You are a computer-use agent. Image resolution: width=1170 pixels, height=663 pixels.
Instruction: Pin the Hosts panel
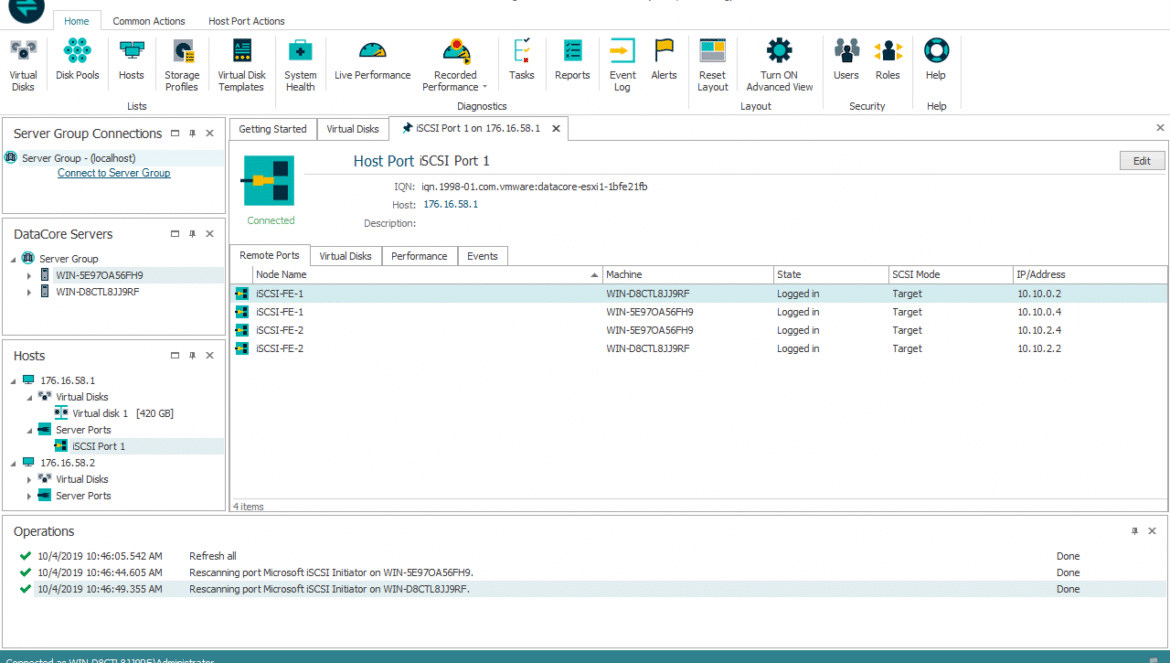193,356
